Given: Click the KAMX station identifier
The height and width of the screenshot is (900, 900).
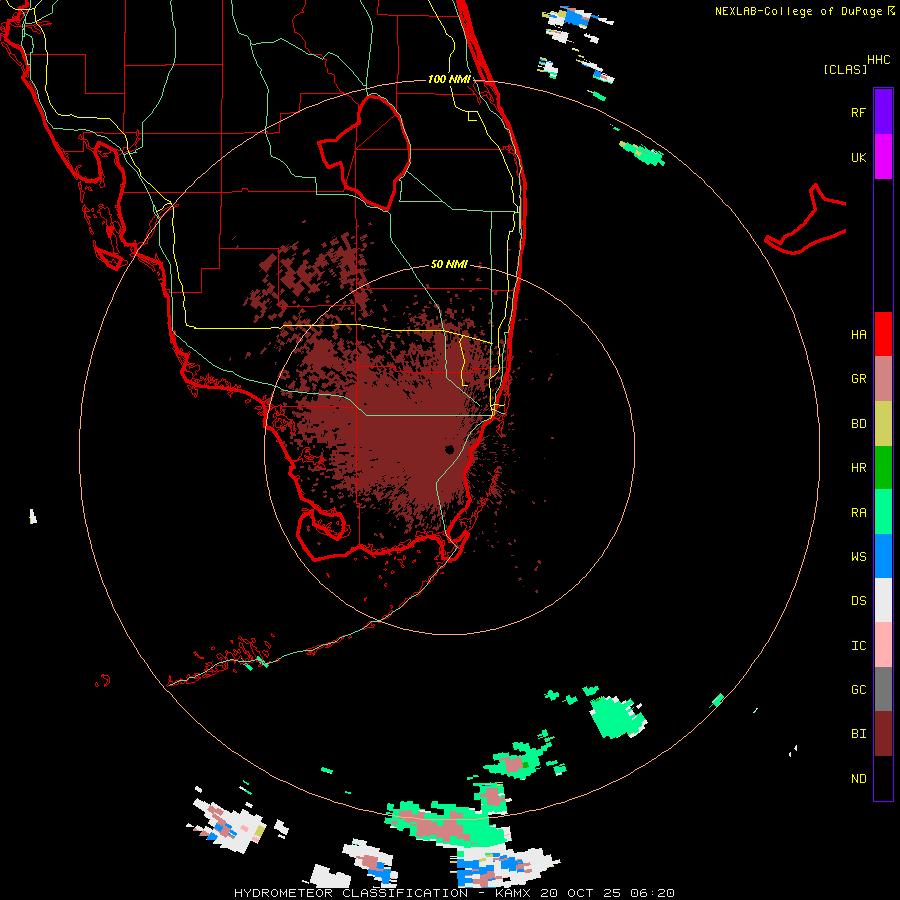Looking at the screenshot, I should point(513,893).
